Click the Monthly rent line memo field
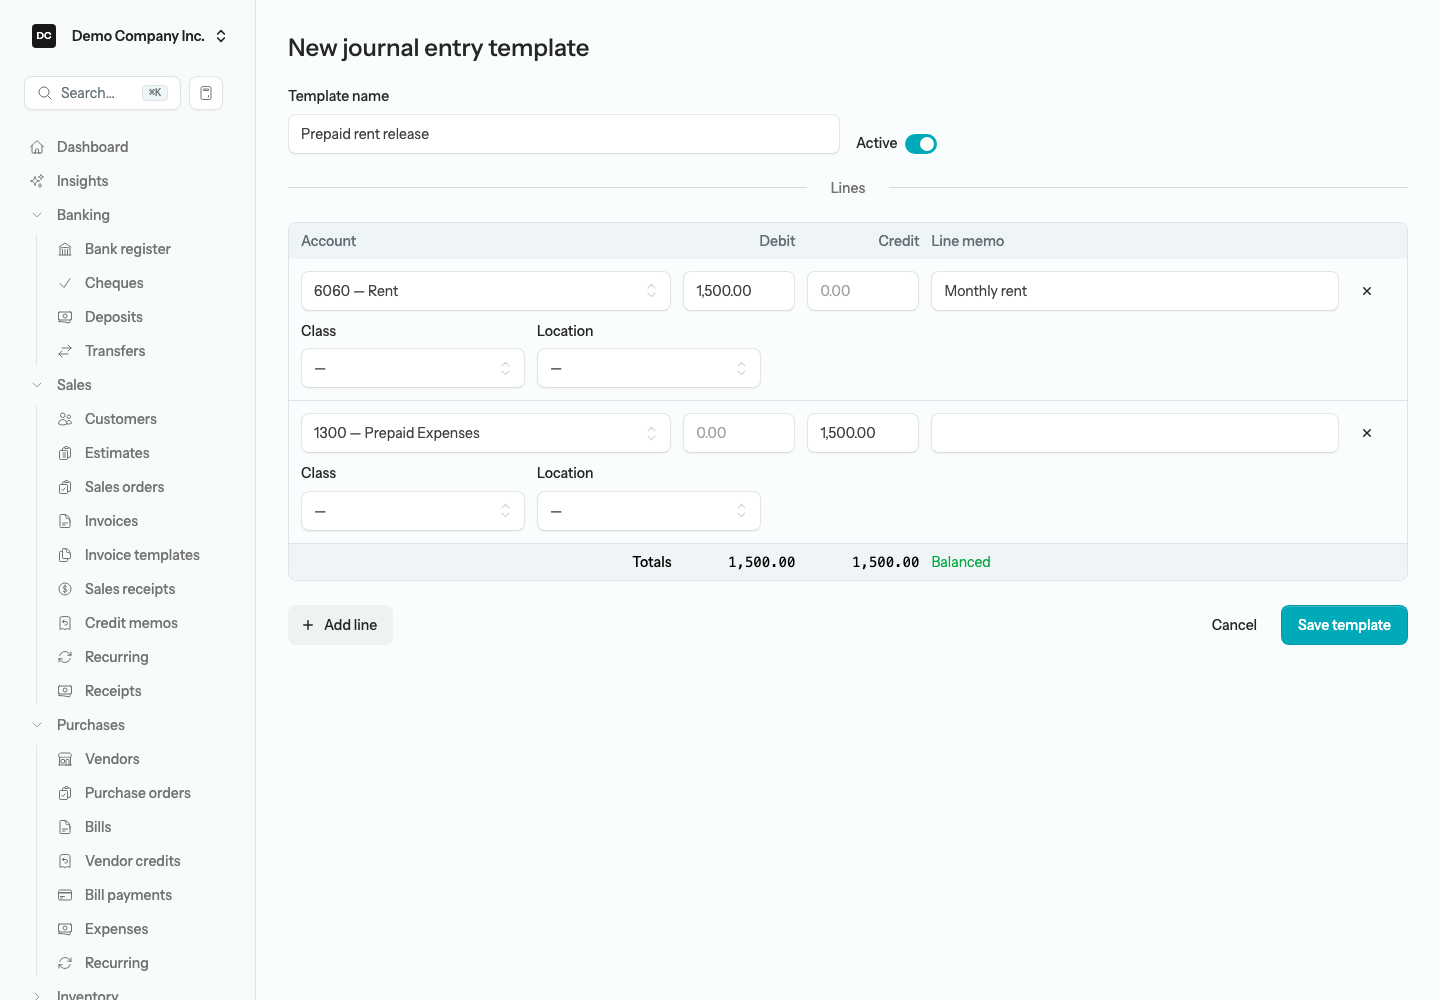The image size is (1440, 1000). point(1135,291)
